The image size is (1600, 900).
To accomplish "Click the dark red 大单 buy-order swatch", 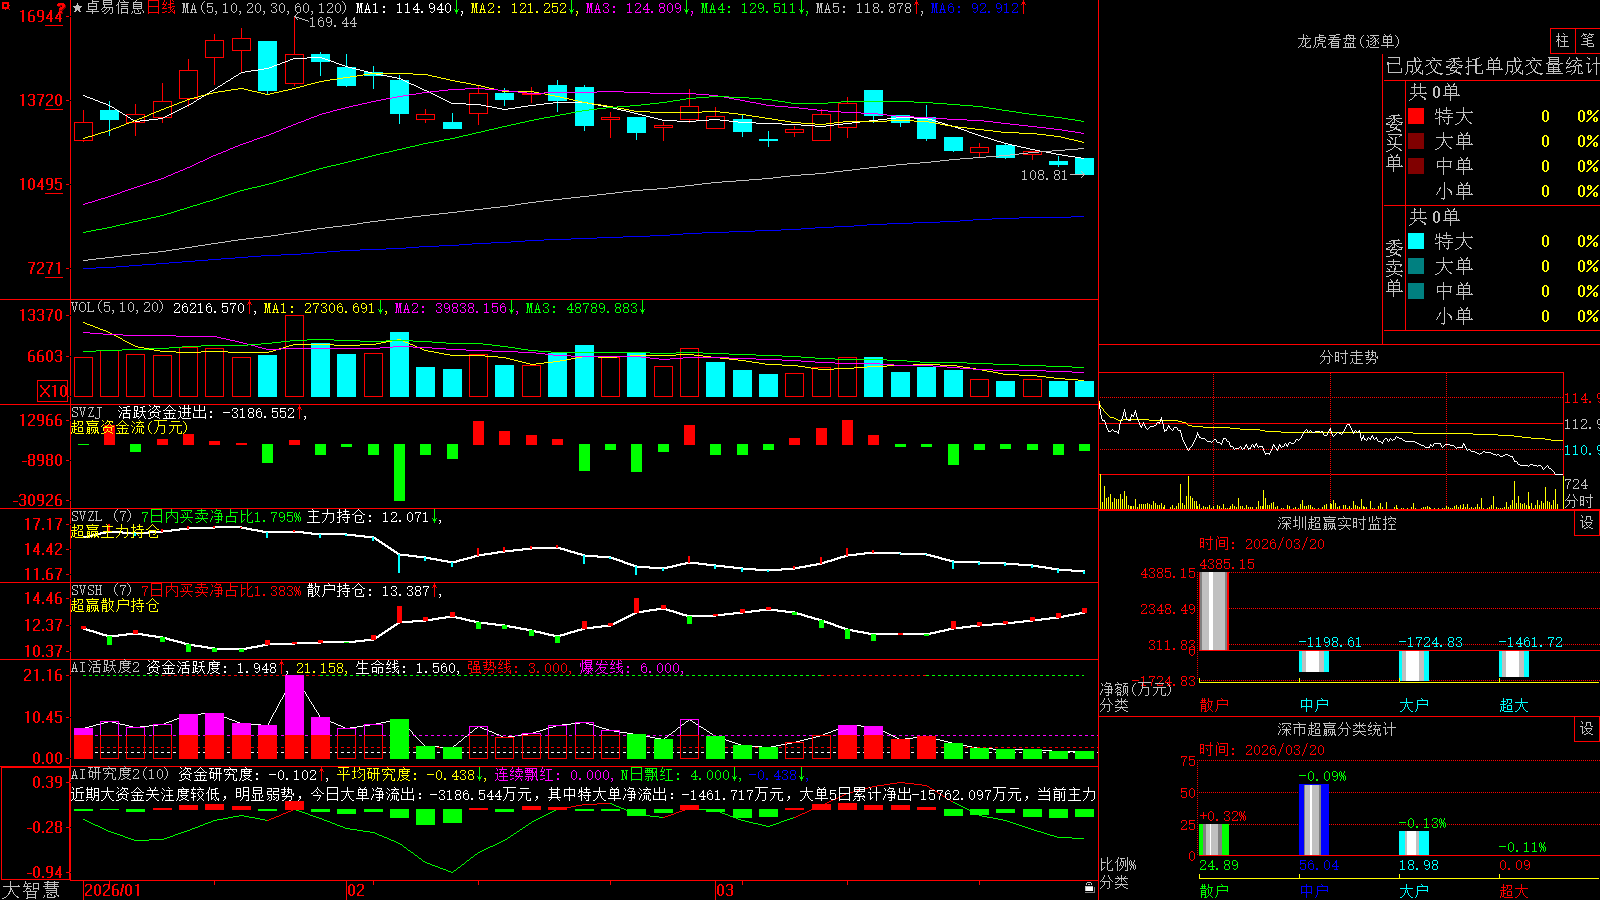I will 1416,141.
